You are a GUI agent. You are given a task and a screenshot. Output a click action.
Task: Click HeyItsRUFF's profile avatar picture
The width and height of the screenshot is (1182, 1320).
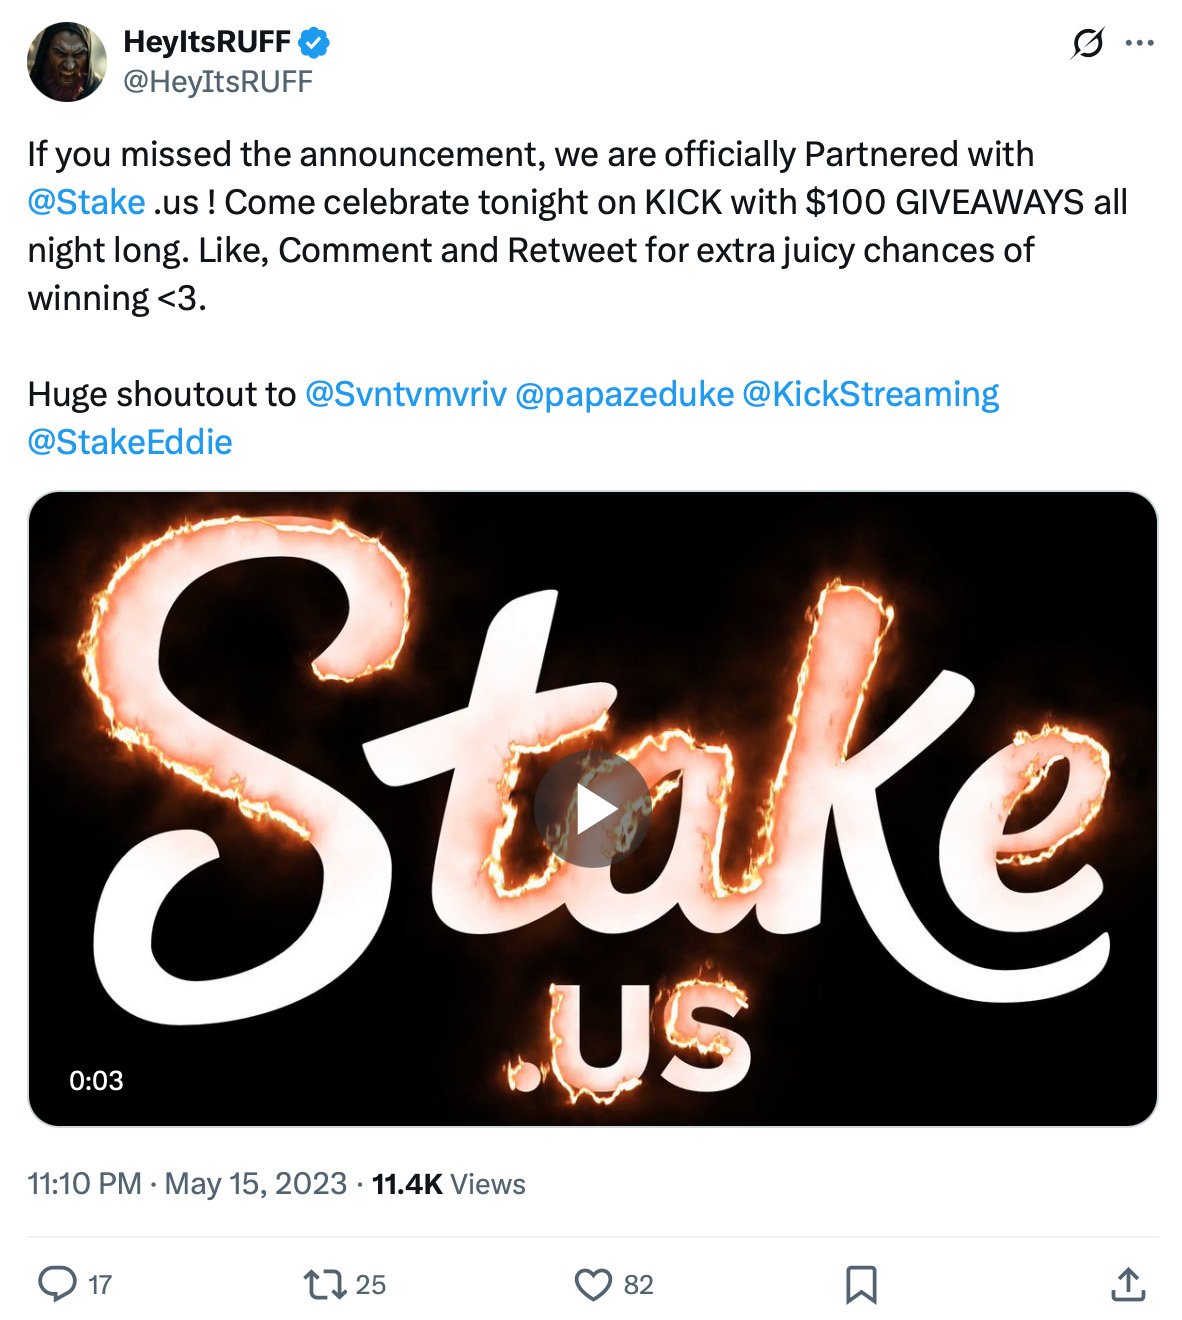(x=66, y=60)
